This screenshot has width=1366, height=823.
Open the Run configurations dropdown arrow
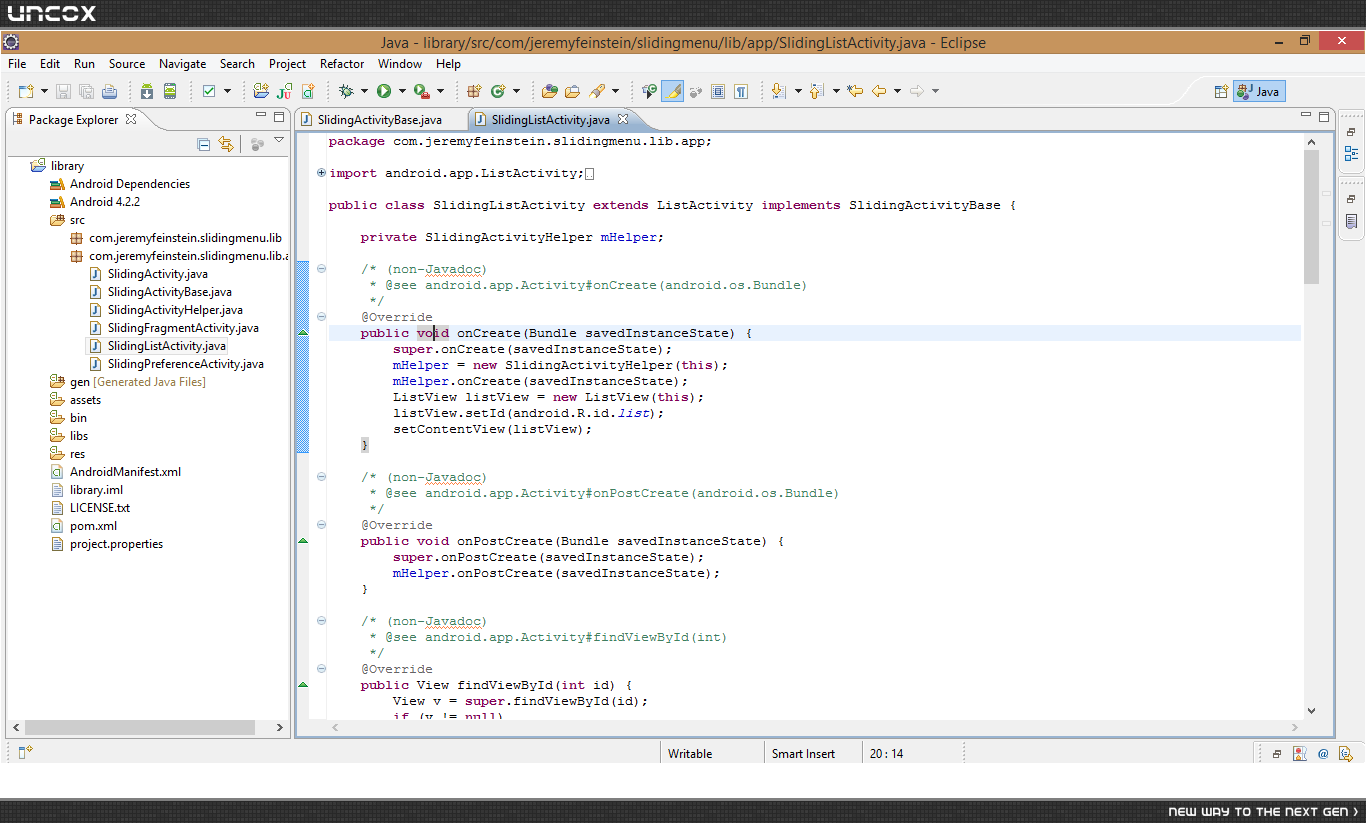401,91
